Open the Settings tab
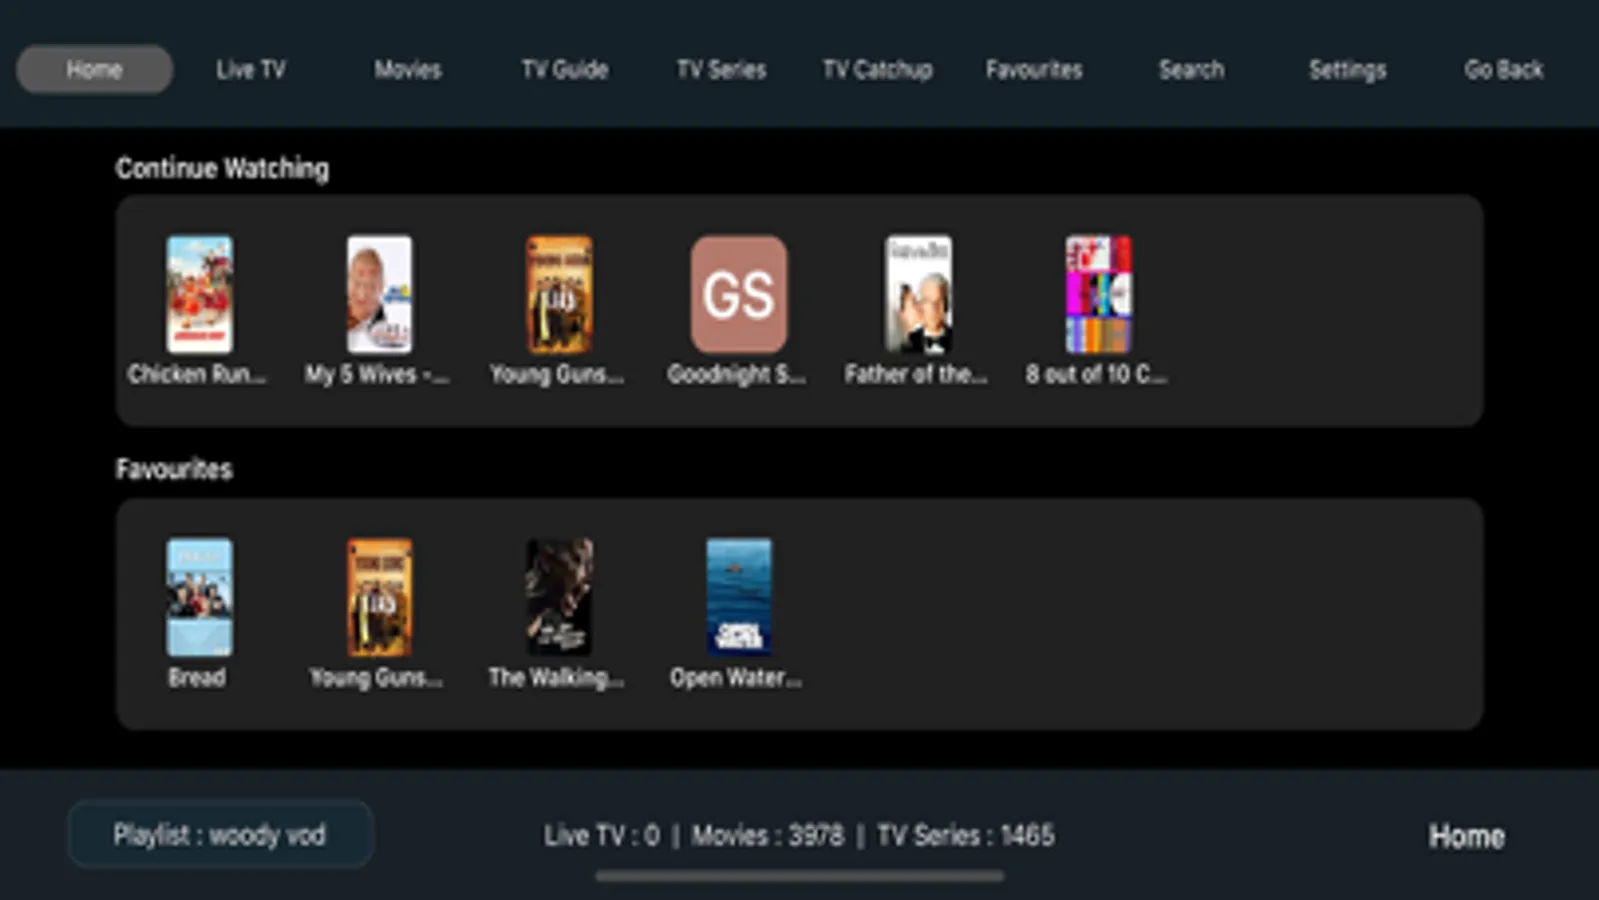This screenshot has height=900, width=1599. (1347, 69)
